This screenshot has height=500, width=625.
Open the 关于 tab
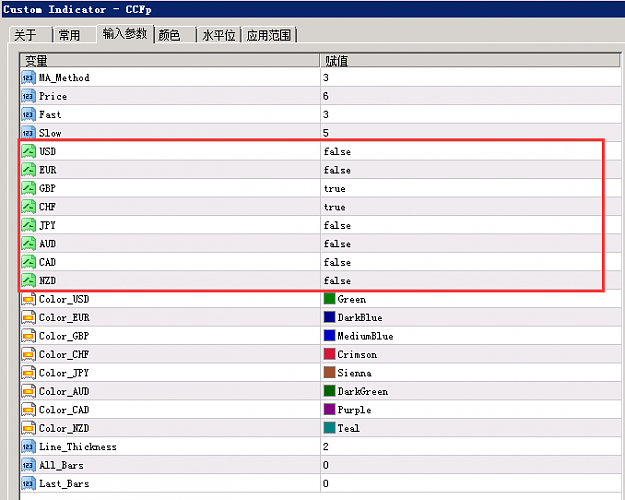tap(30, 35)
